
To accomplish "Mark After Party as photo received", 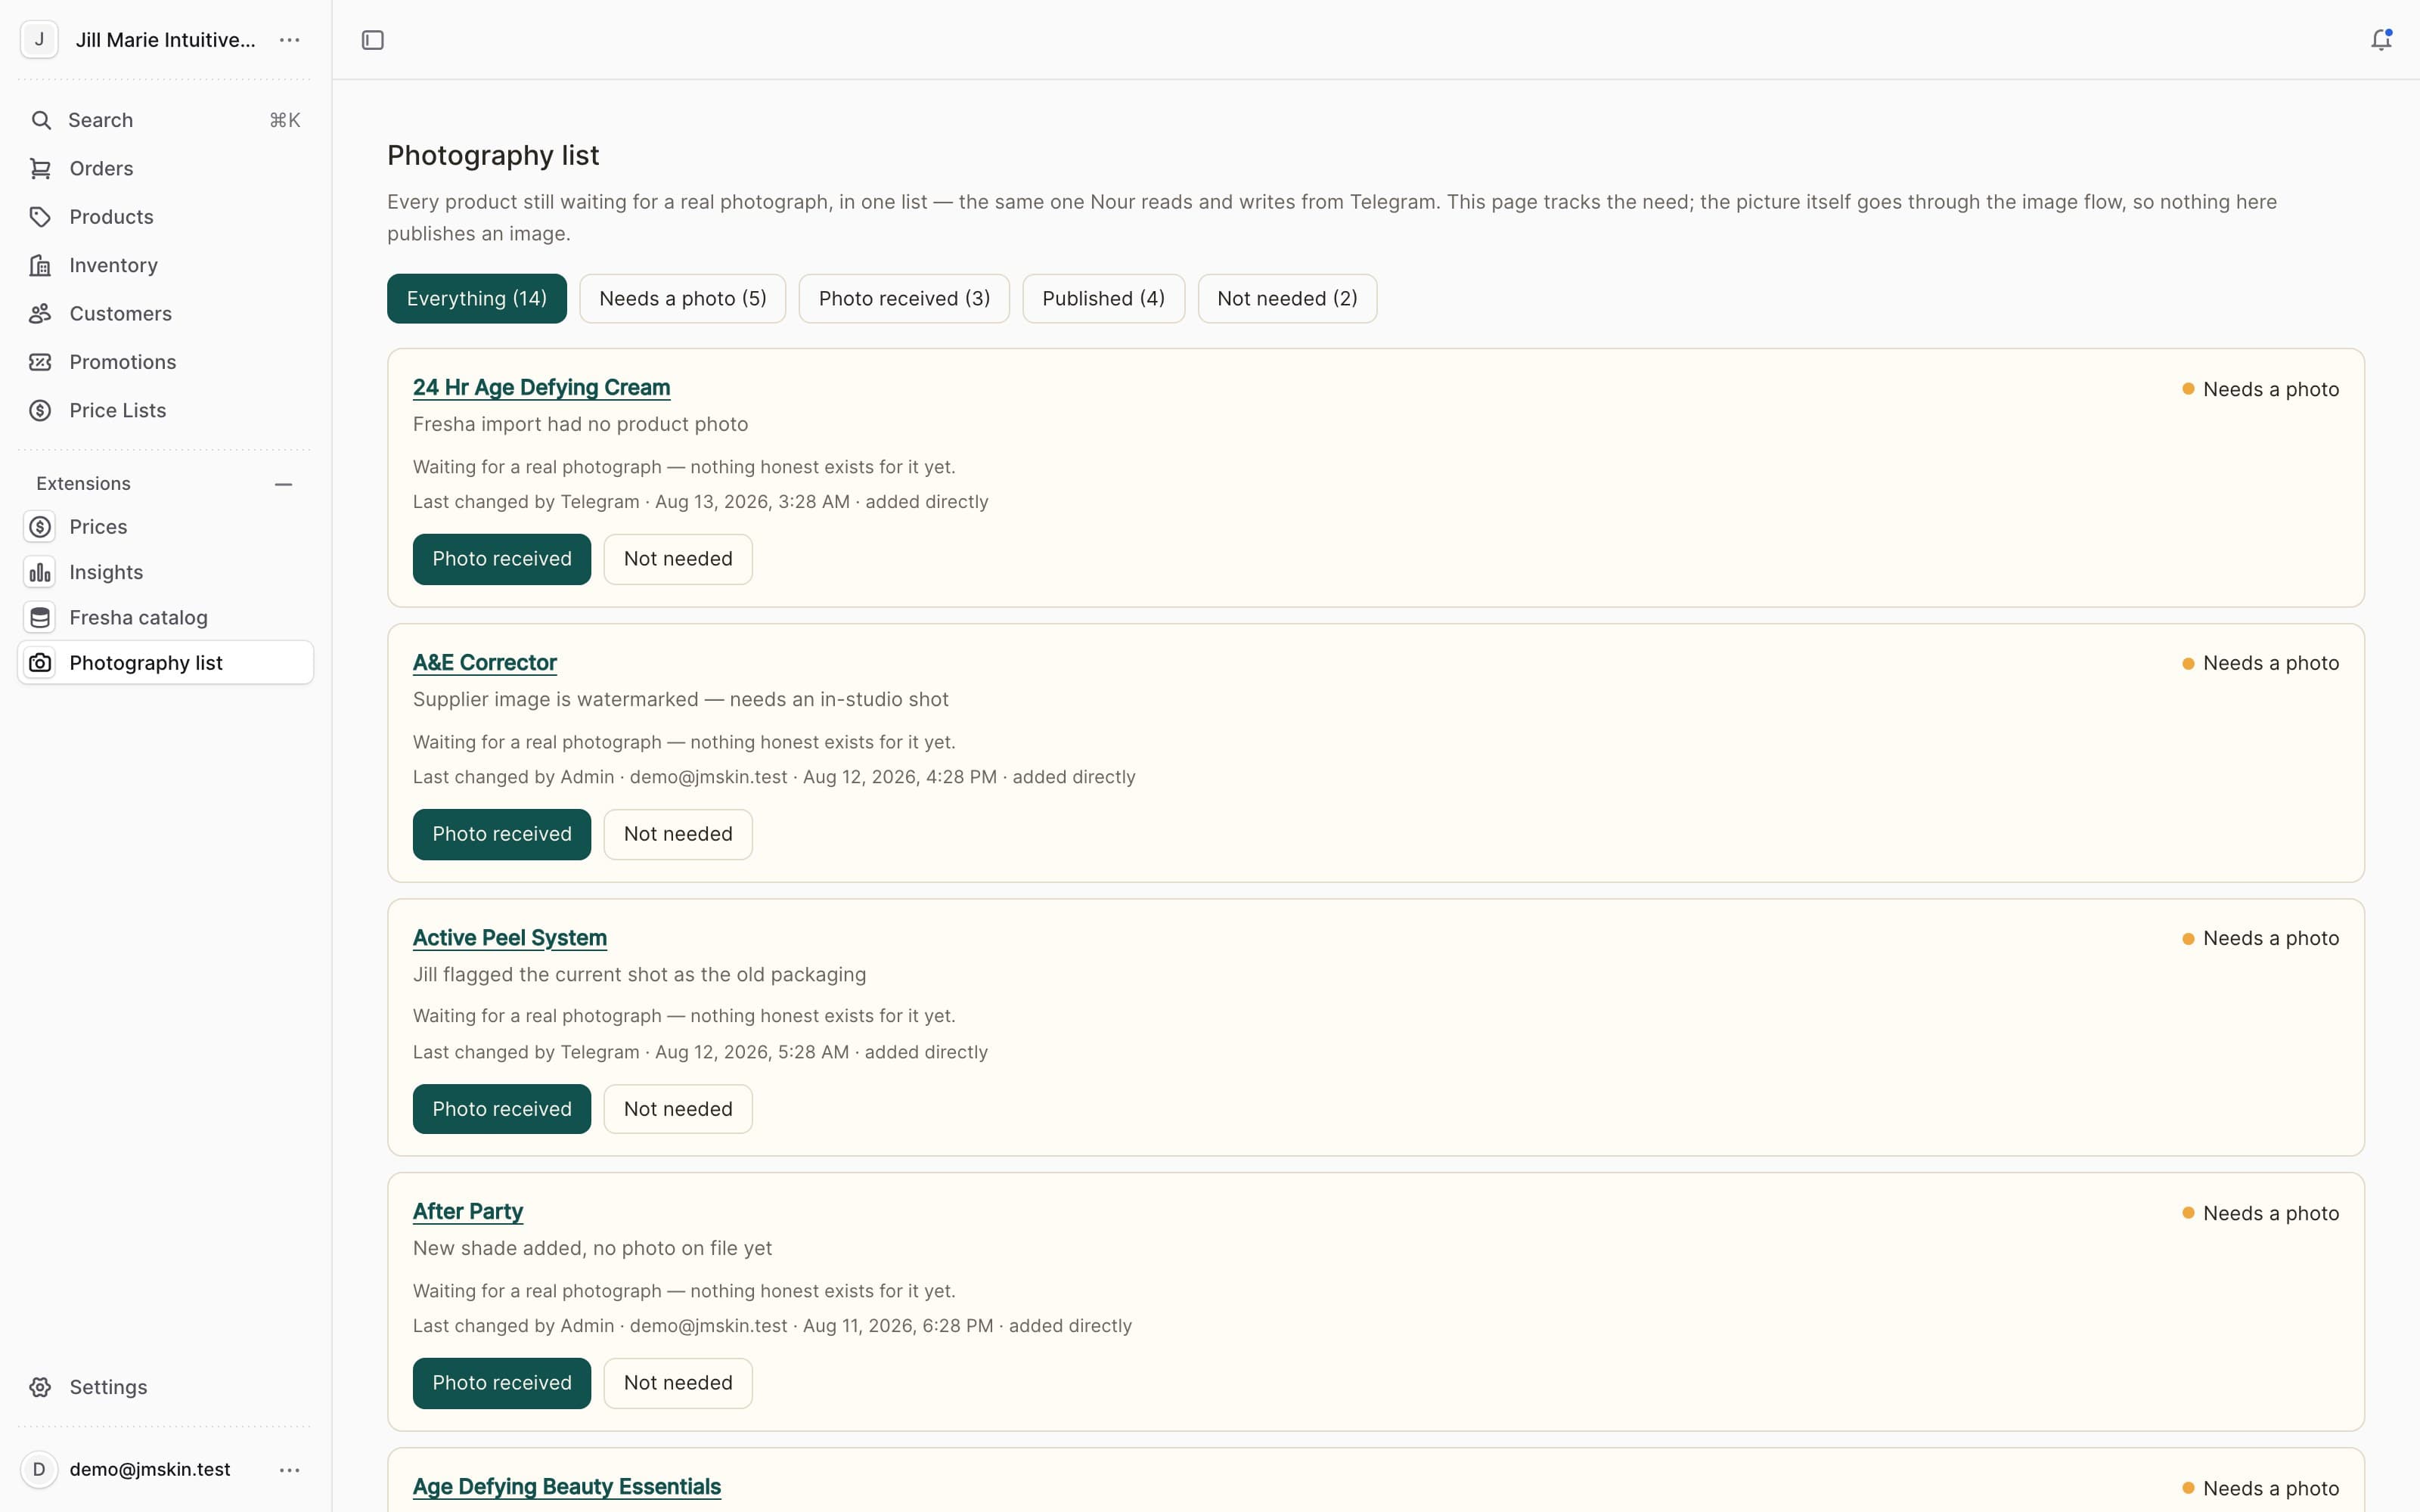I will pyautogui.click(x=502, y=1383).
